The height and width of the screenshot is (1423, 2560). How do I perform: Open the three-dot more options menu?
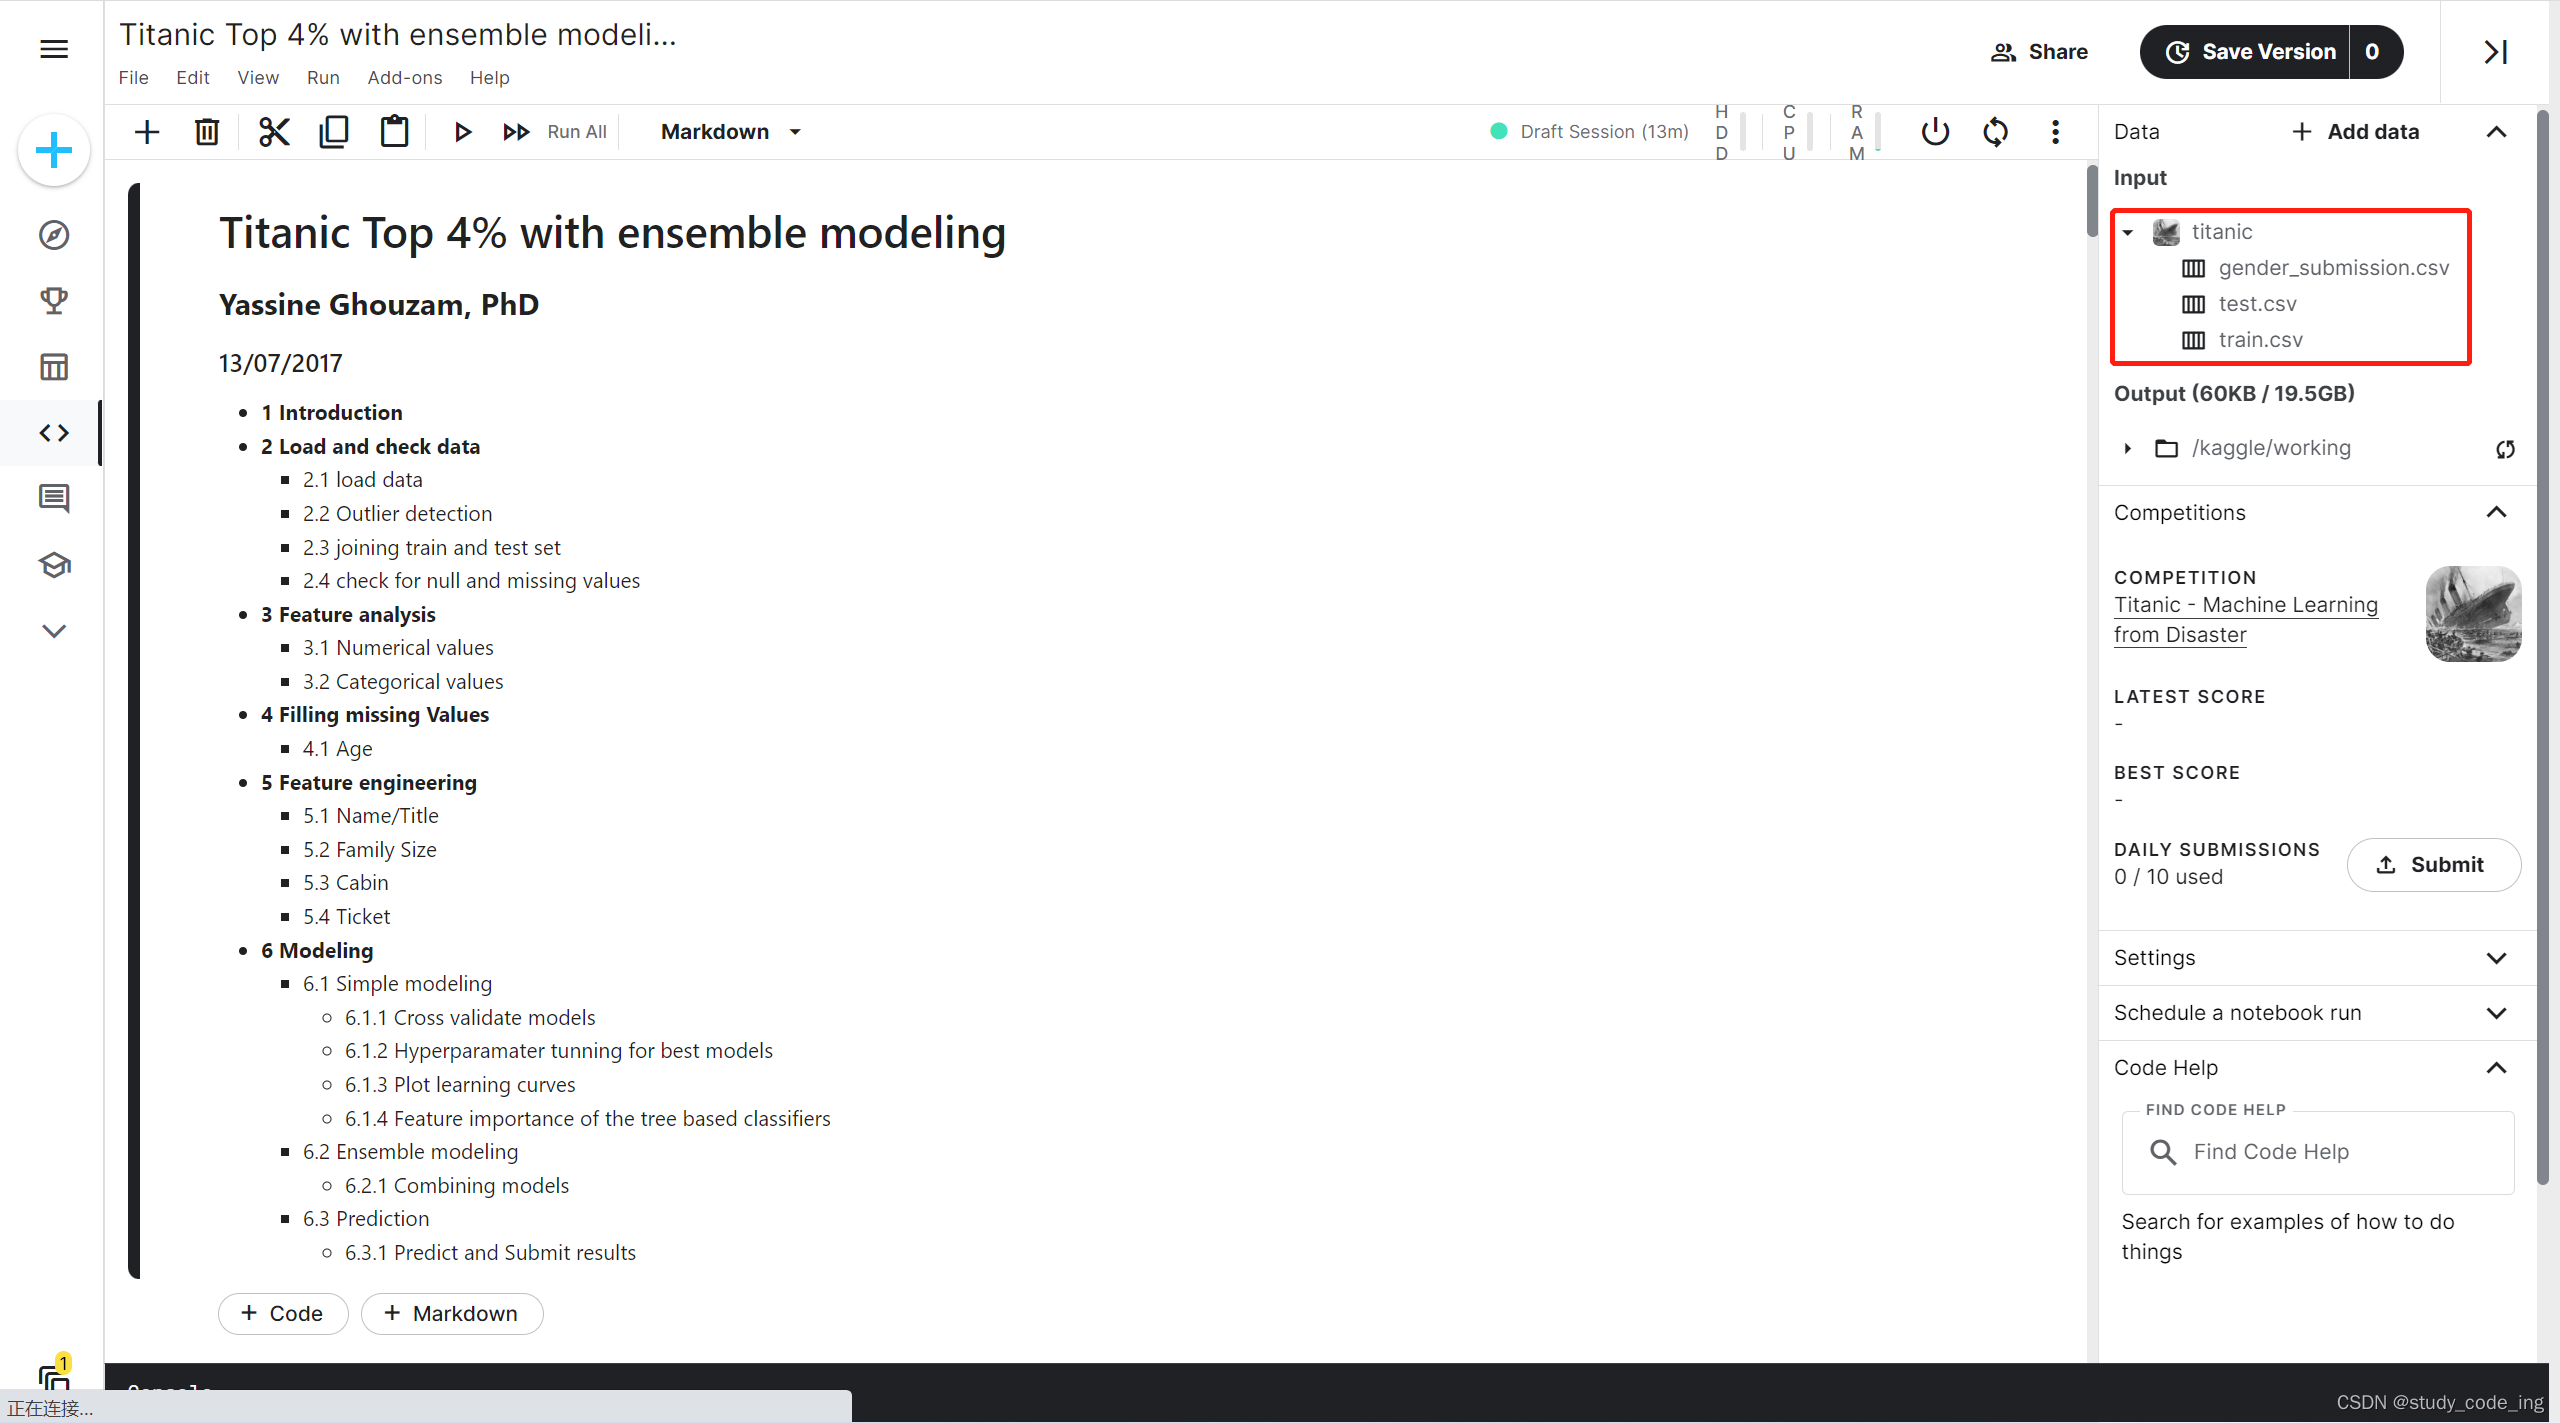[2055, 131]
